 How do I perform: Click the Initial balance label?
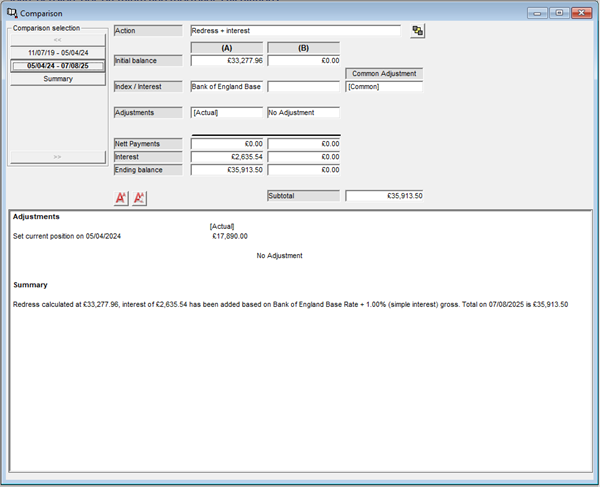tap(148, 60)
